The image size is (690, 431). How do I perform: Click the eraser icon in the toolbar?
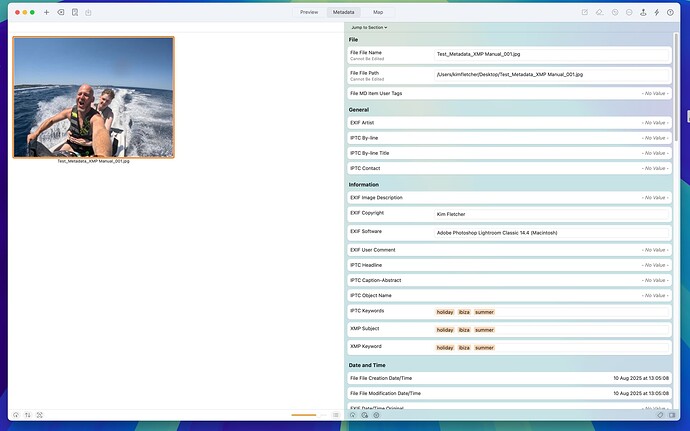(x=599, y=12)
